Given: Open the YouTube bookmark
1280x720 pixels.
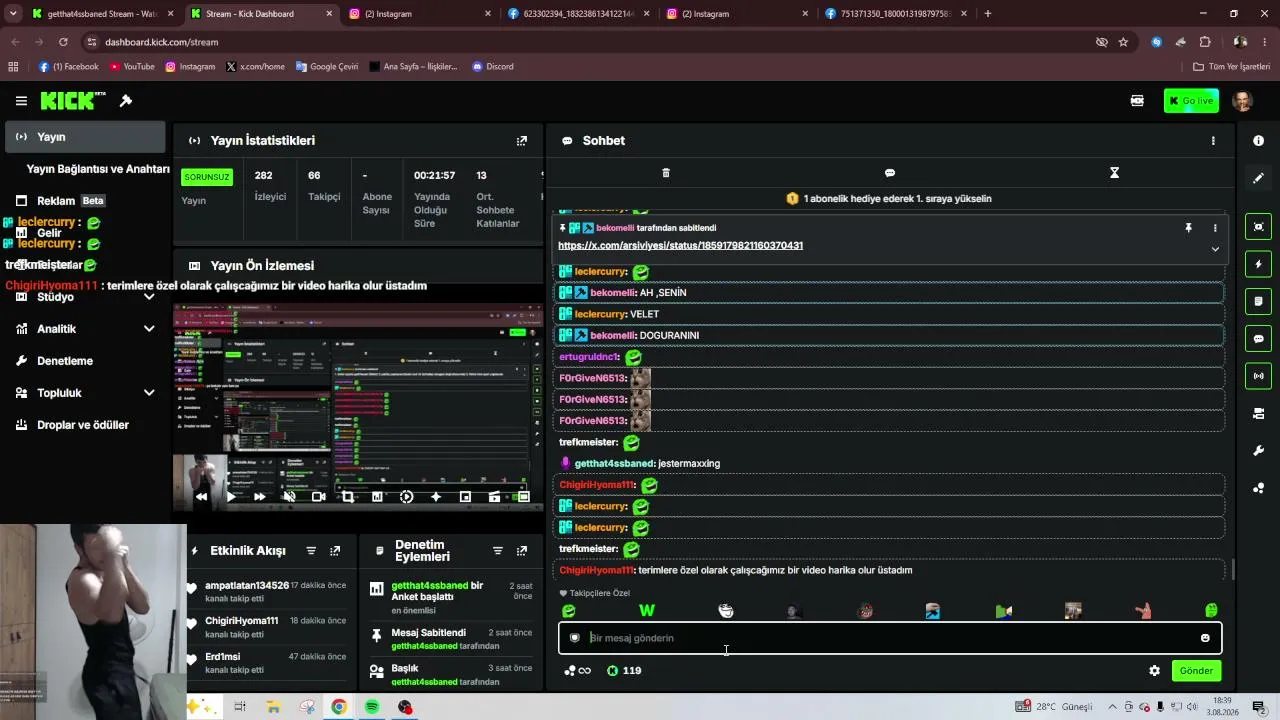Looking at the screenshot, I should point(132,67).
